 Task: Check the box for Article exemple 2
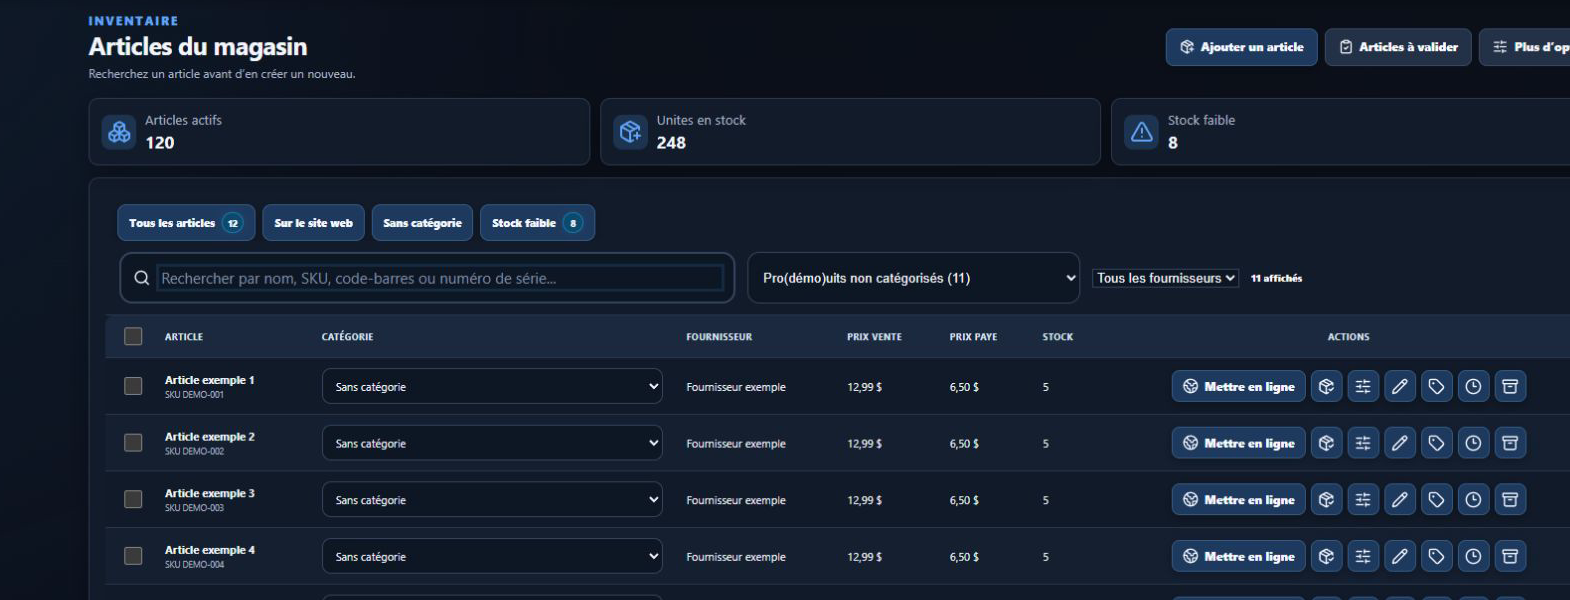pos(133,442)
